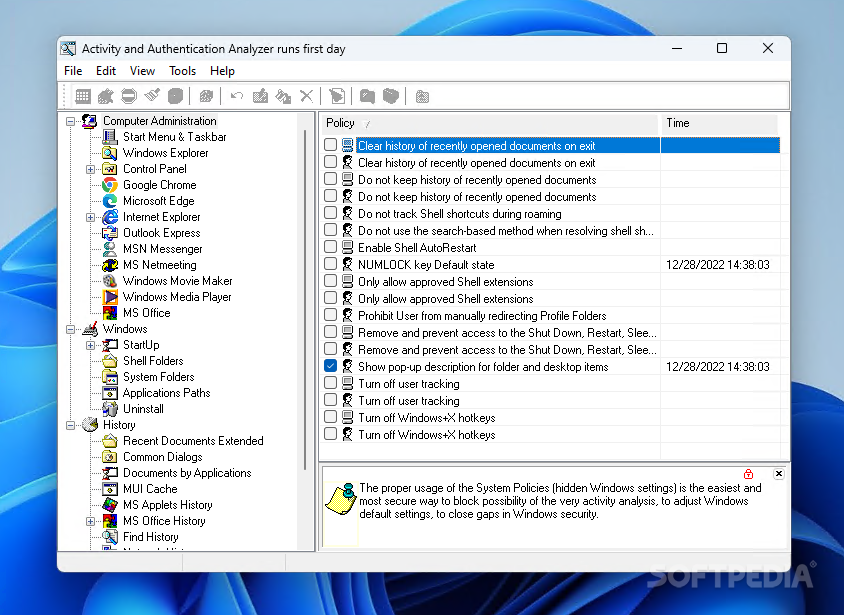The width and height of the screenshot is (844, 615).
Task: Click the tree panel vertical scrollbar
Action: click(305, 300)
